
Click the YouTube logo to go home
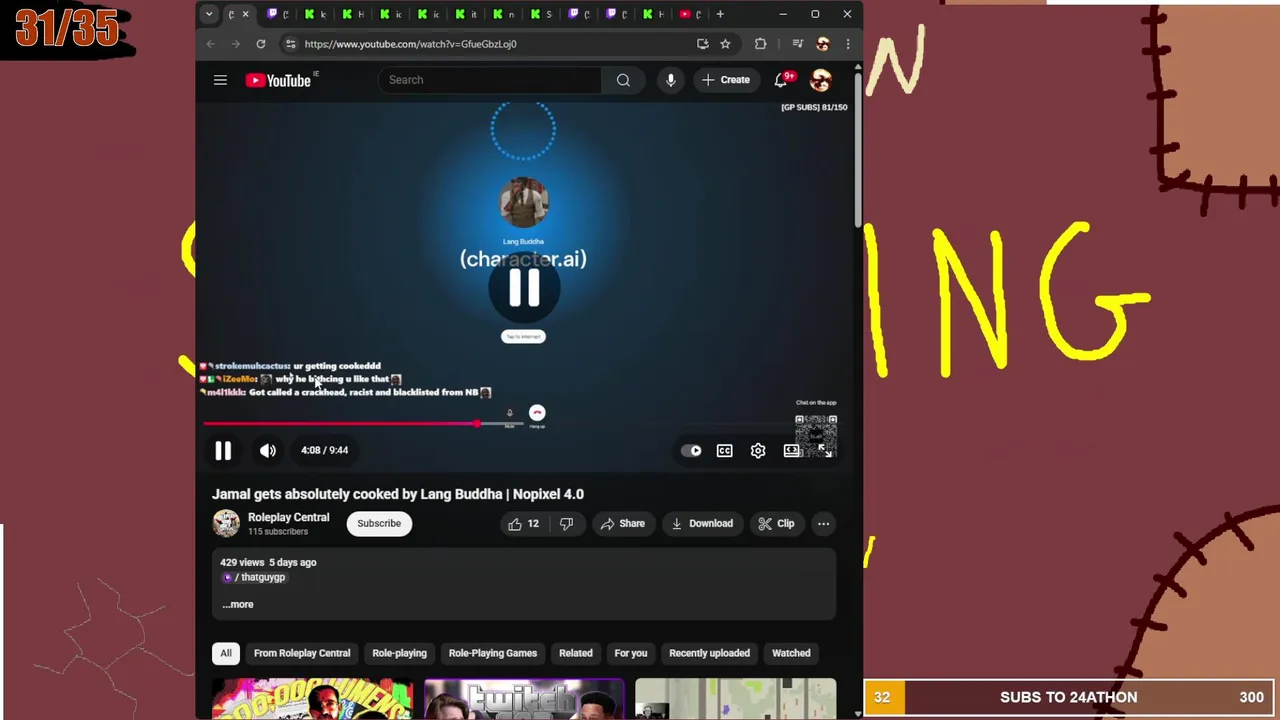click(x=279, y=80)
